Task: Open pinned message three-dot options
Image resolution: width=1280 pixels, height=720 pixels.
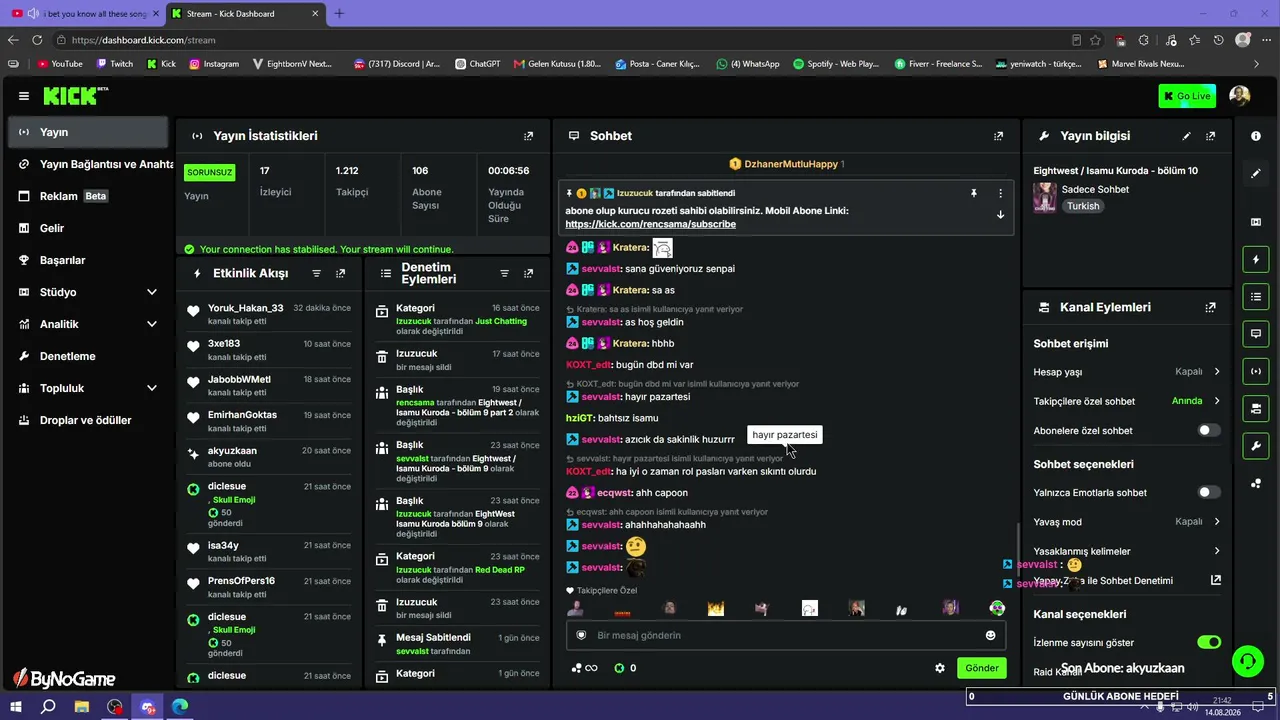Action: click(x=1000, y=193)
